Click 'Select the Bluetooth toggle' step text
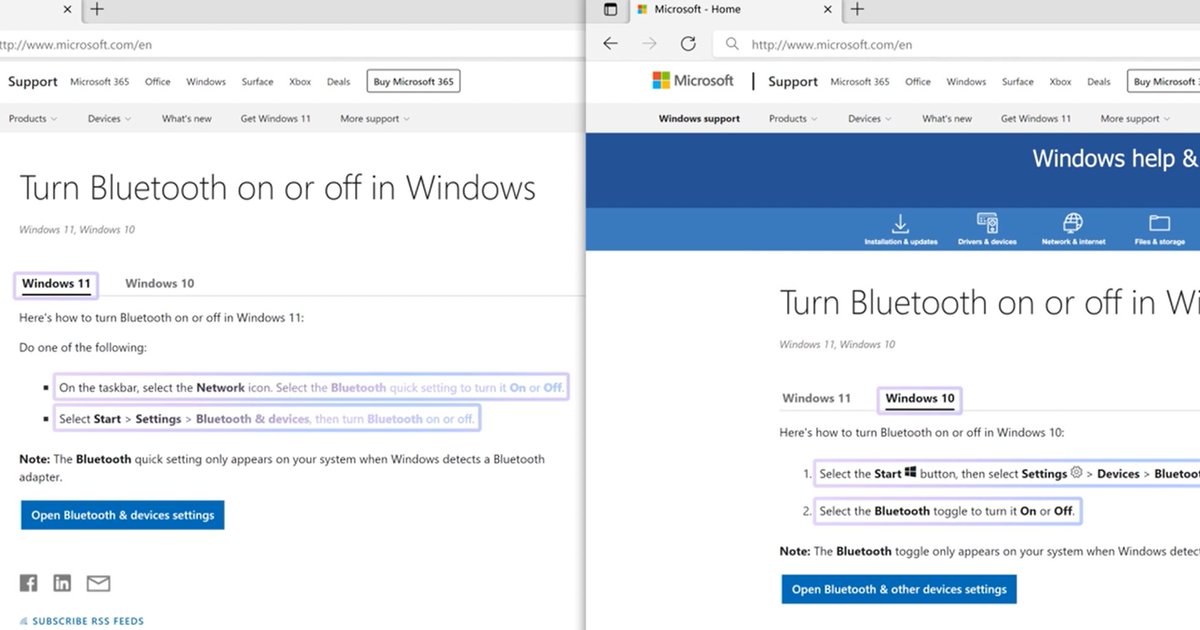The height and width of the screenshot is (630, 1200). click(x=946, y=511)
